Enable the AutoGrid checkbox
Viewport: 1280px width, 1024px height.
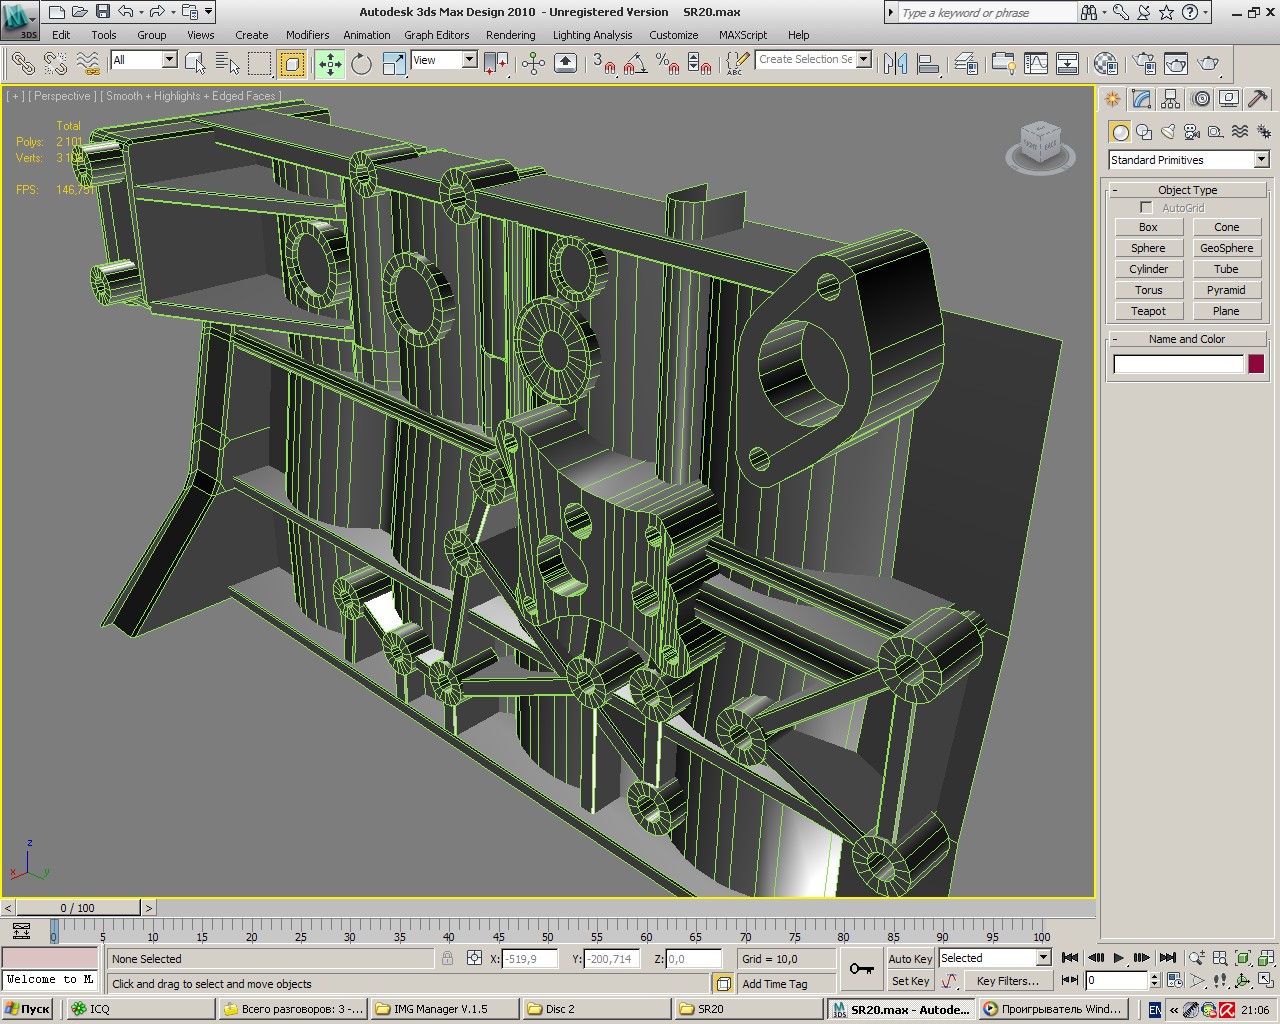(1146, 208)
